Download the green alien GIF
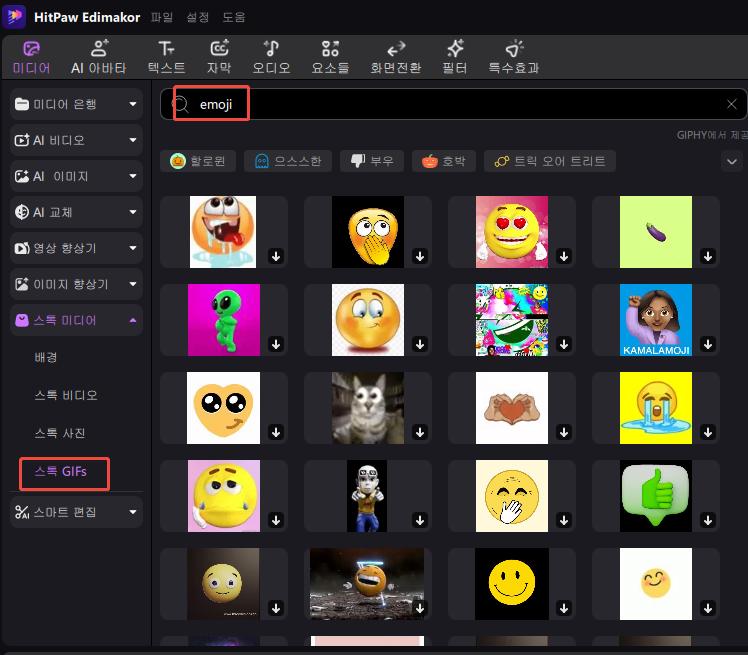This screenshot has width=748, height=655. pos(276,344)
